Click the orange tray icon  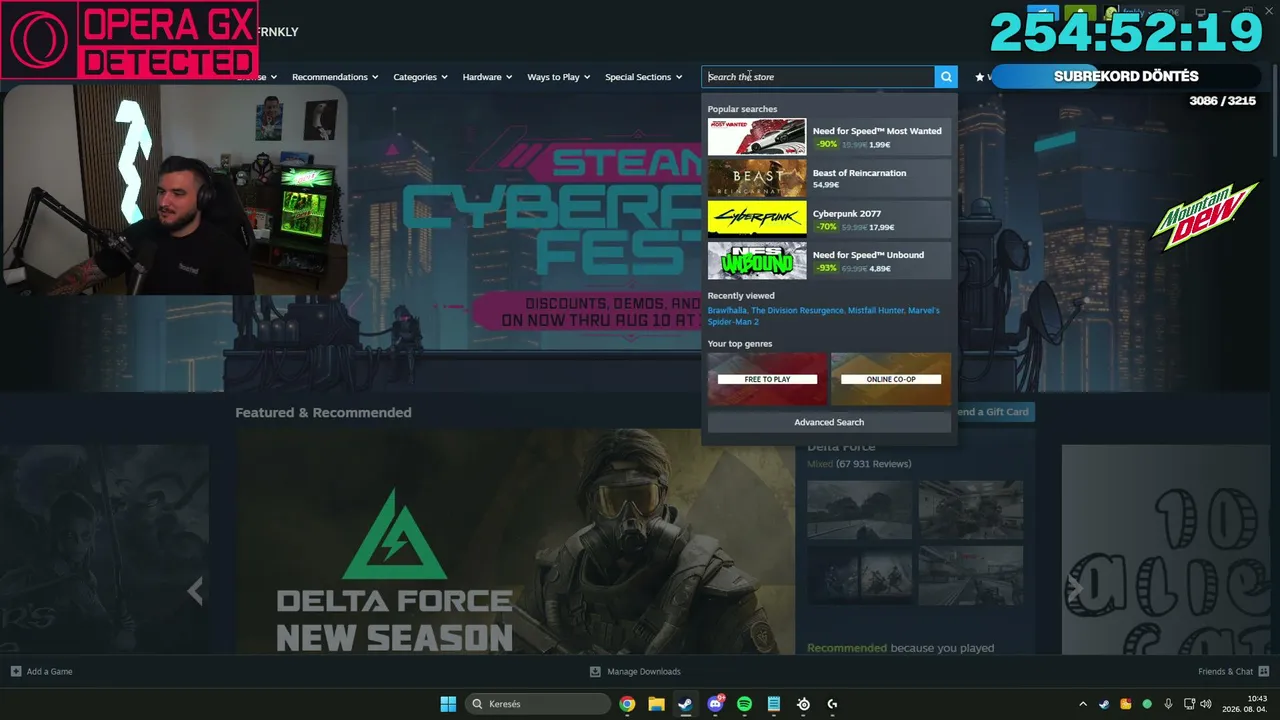[x=1125, y=704]
